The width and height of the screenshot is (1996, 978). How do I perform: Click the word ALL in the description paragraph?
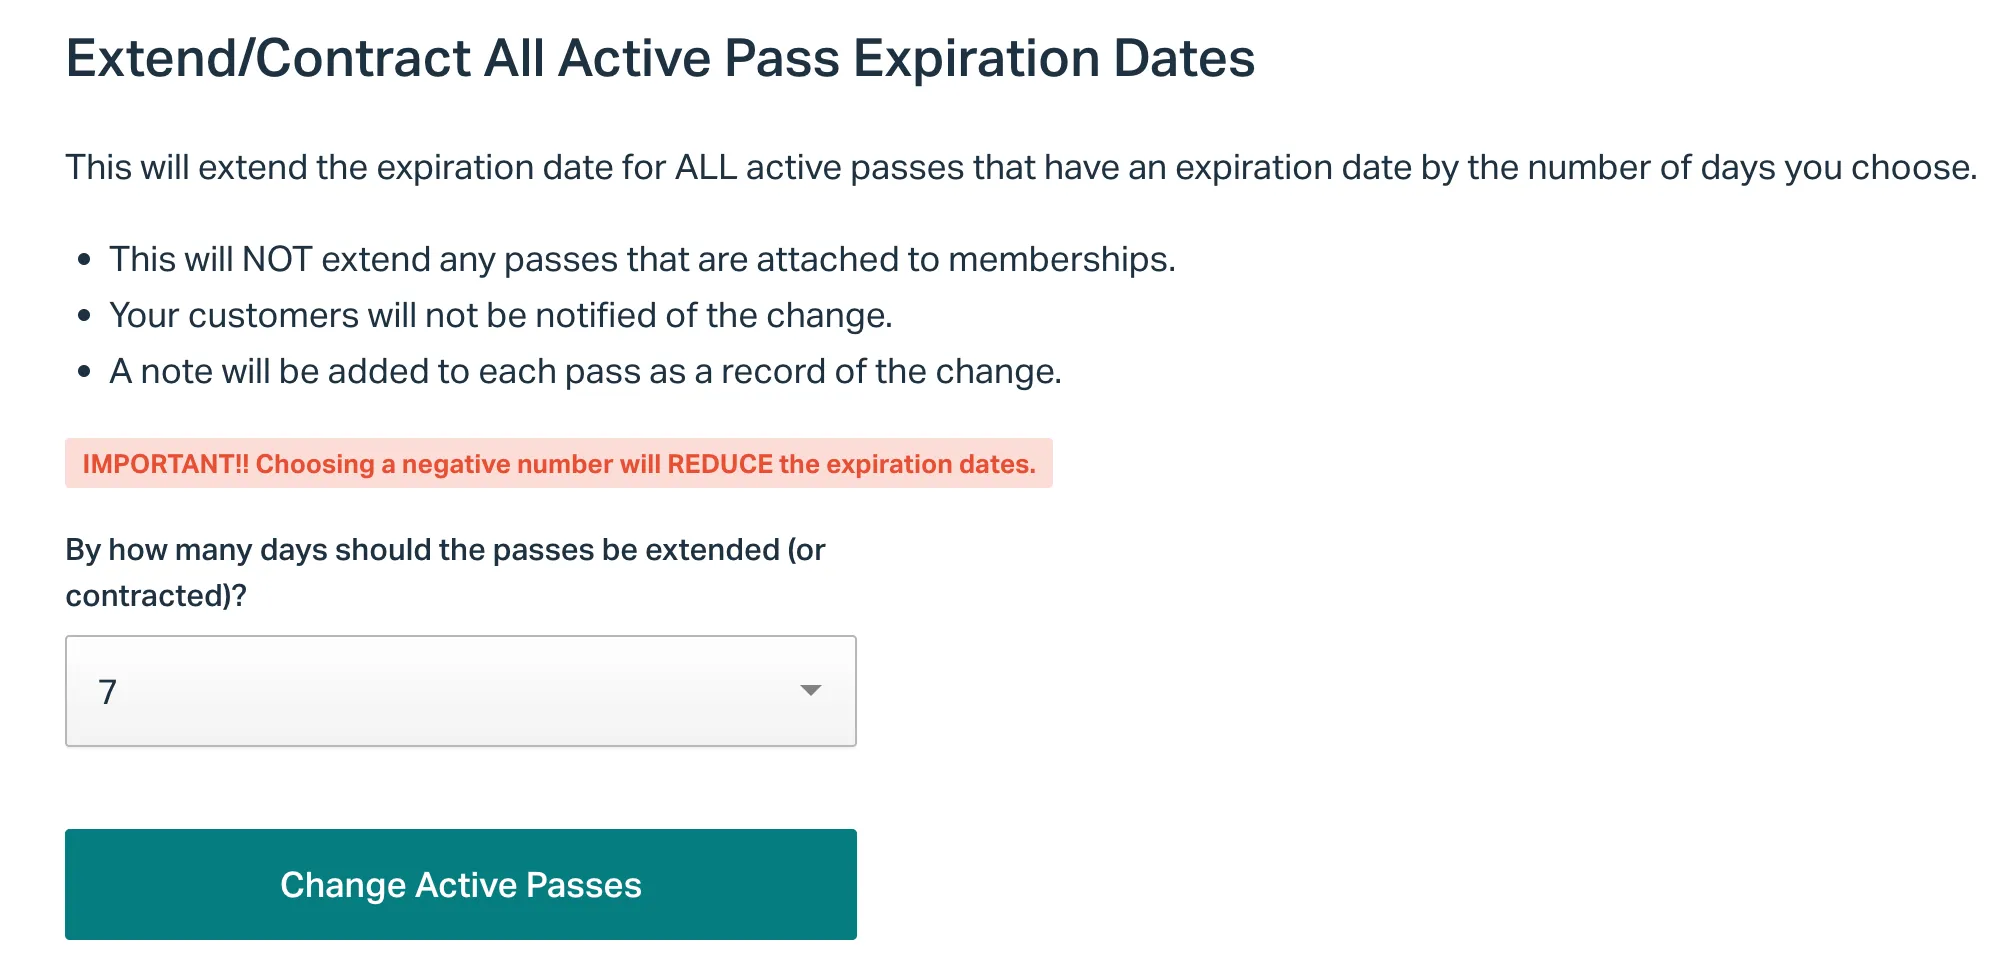706,168
